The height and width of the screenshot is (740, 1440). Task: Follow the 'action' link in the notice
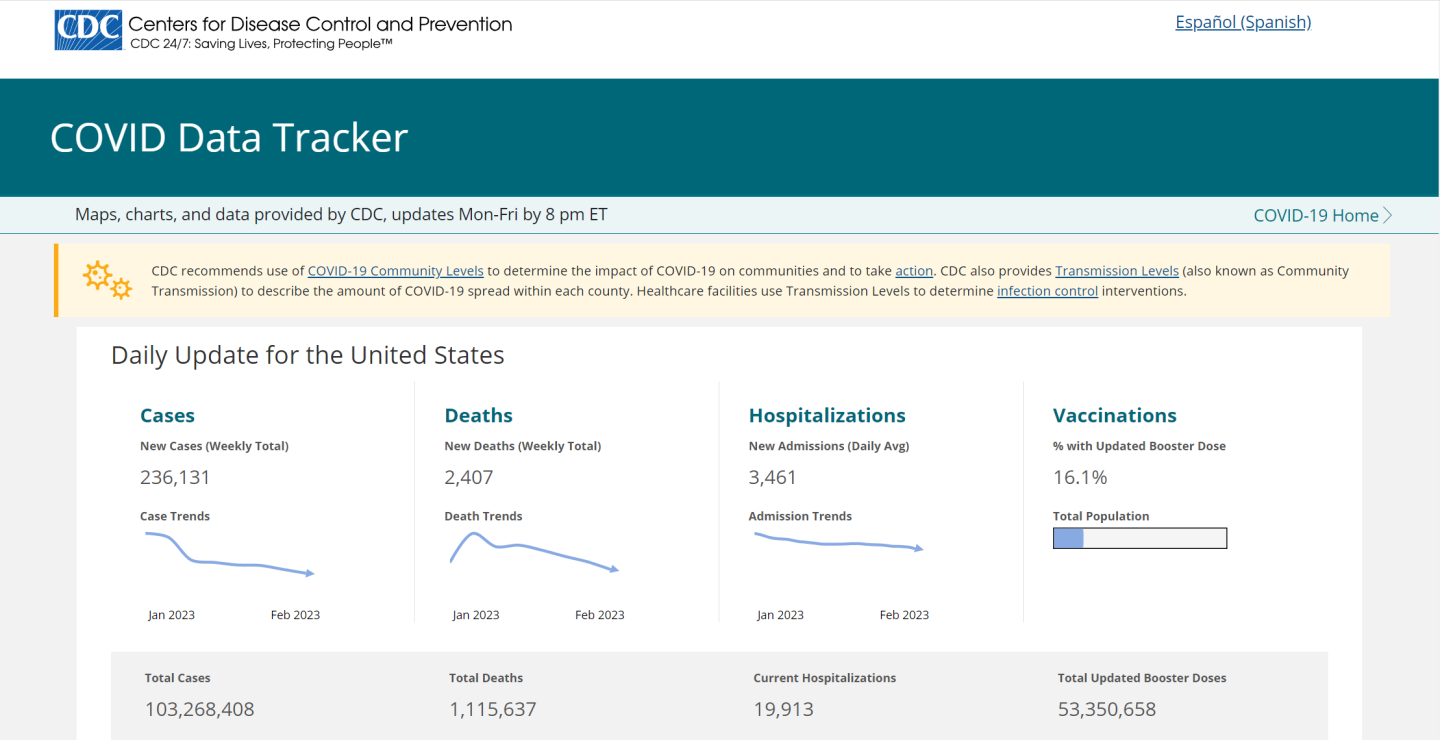[914, 271]
